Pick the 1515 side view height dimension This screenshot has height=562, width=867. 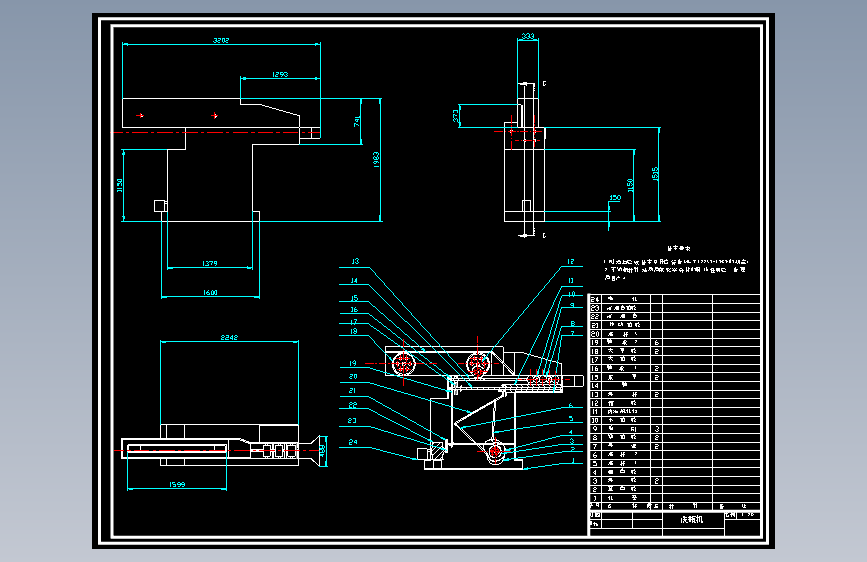tap(655, 174)
